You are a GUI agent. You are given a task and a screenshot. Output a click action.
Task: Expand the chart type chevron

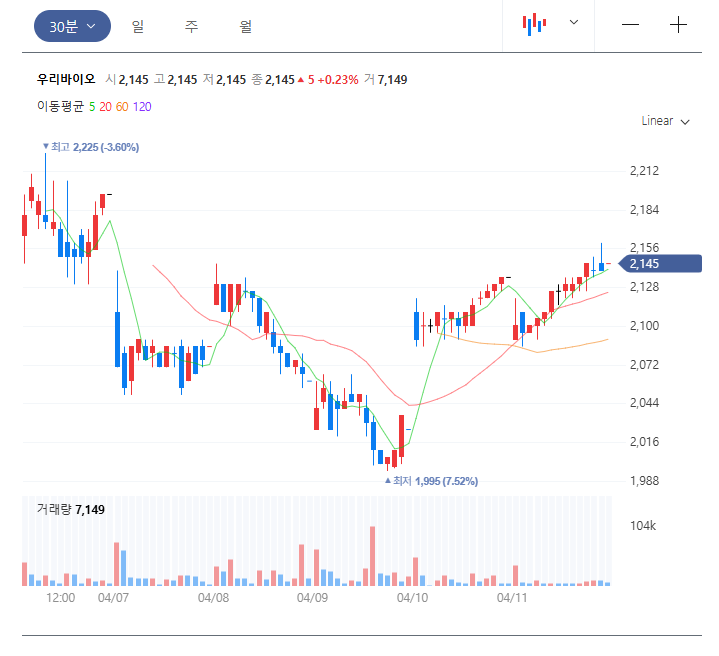574,22
